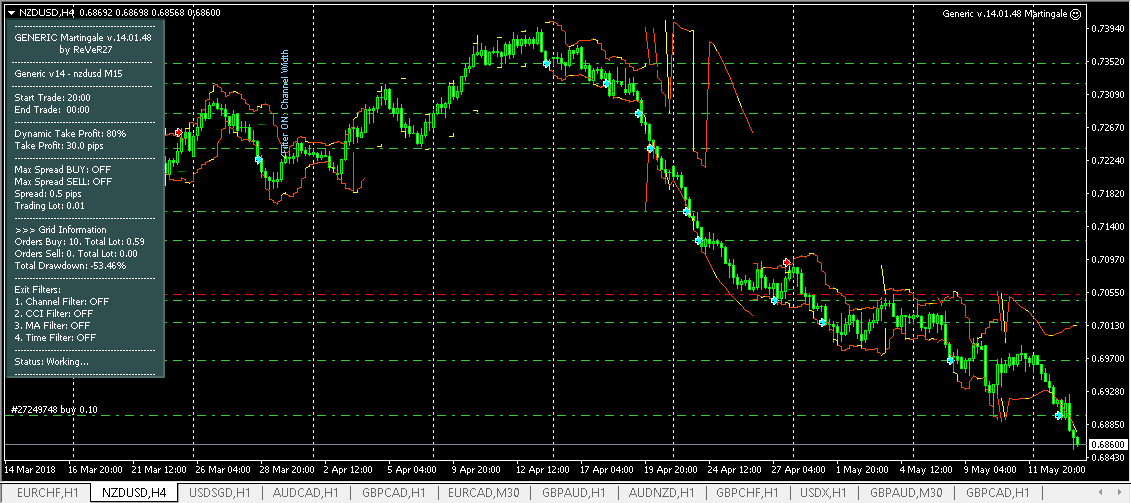Click the red trade arrow near 21 Mar
Viewport: 1131px width, 503px height.
pyautogui.click(x=178, y=133)
